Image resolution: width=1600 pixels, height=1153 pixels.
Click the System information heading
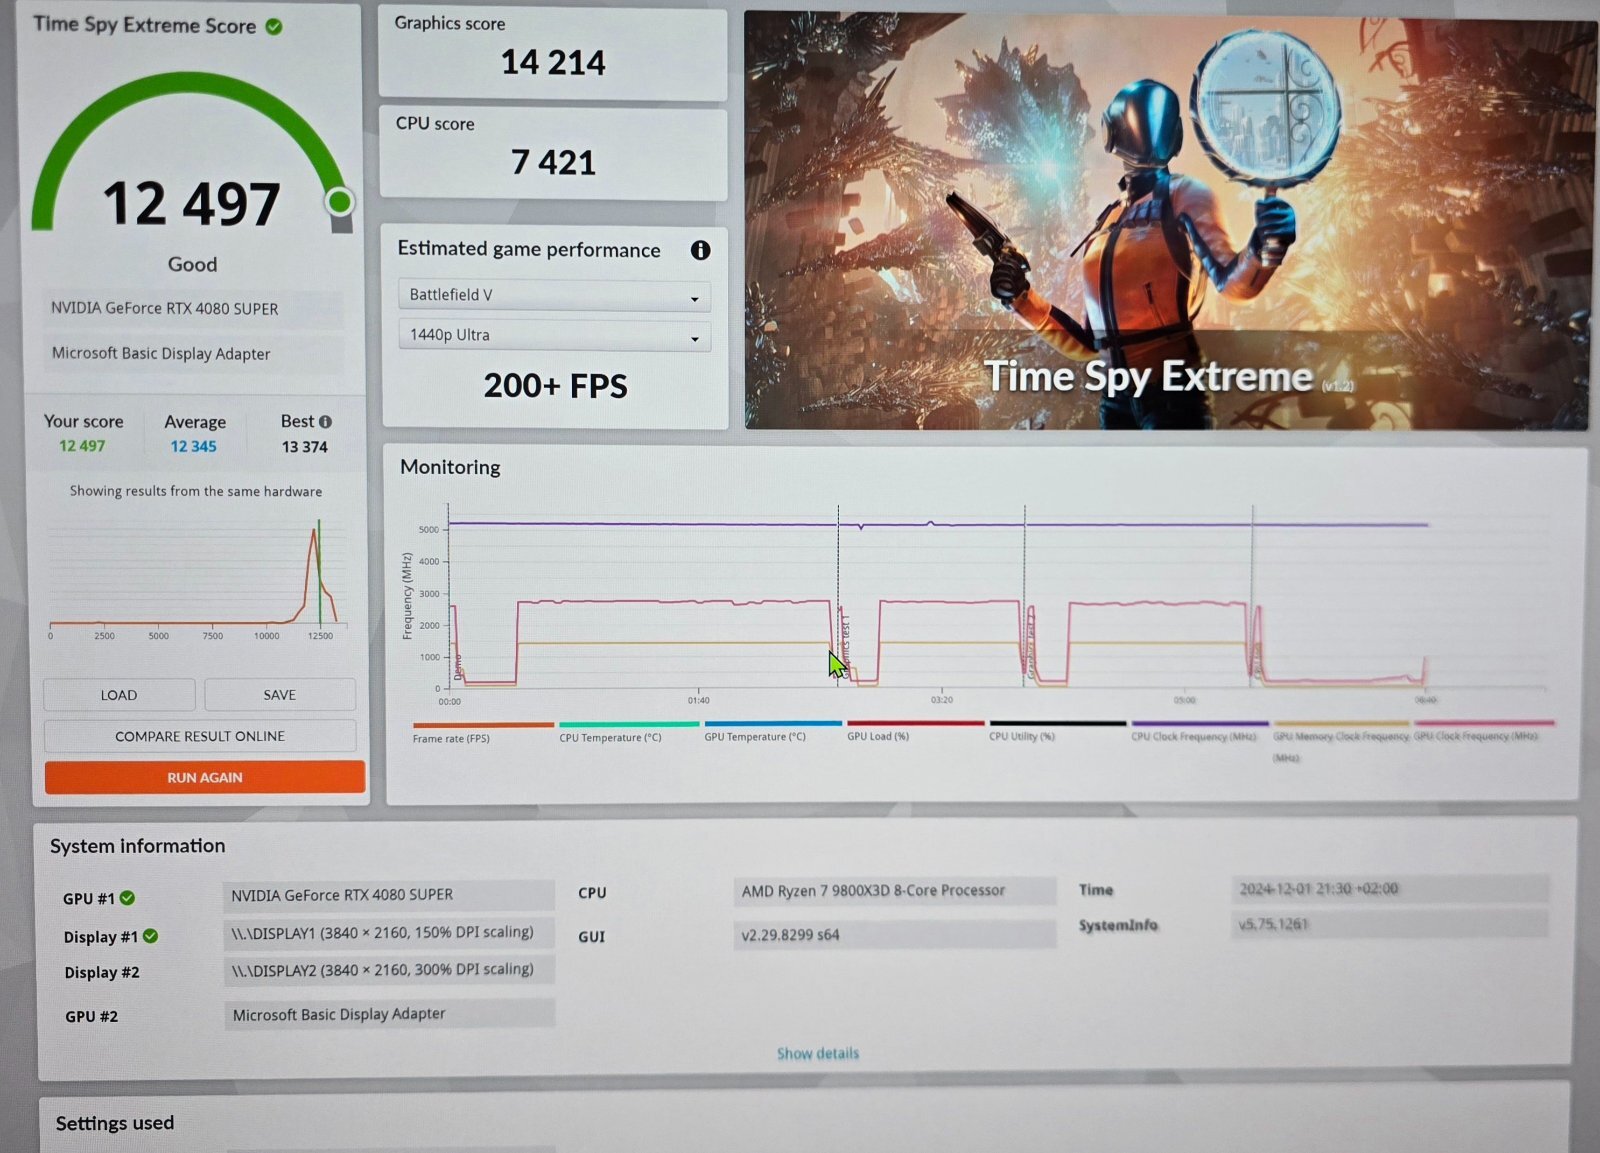tap(138, 846)
